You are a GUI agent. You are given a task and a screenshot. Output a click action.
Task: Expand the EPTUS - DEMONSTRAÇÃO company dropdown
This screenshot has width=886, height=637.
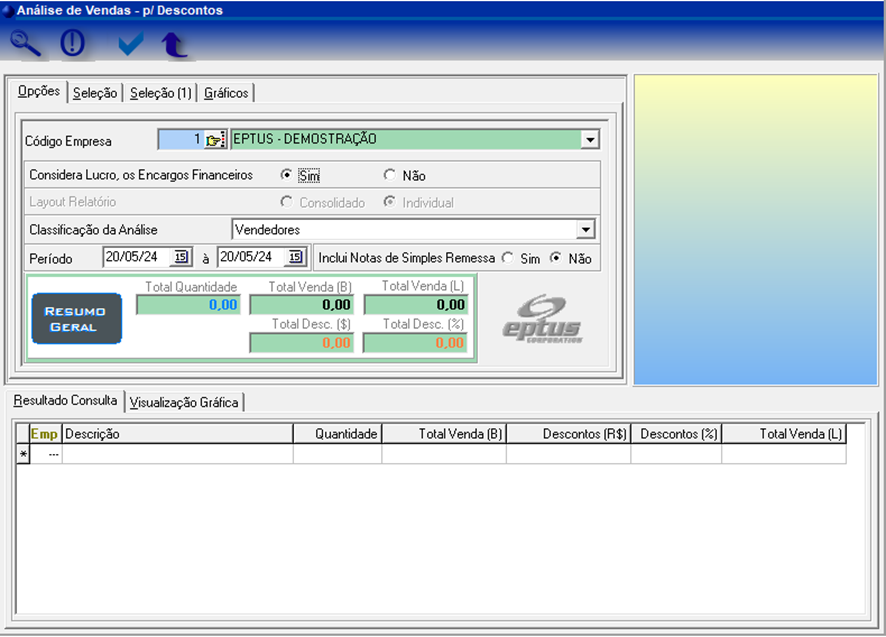(589, 140)
